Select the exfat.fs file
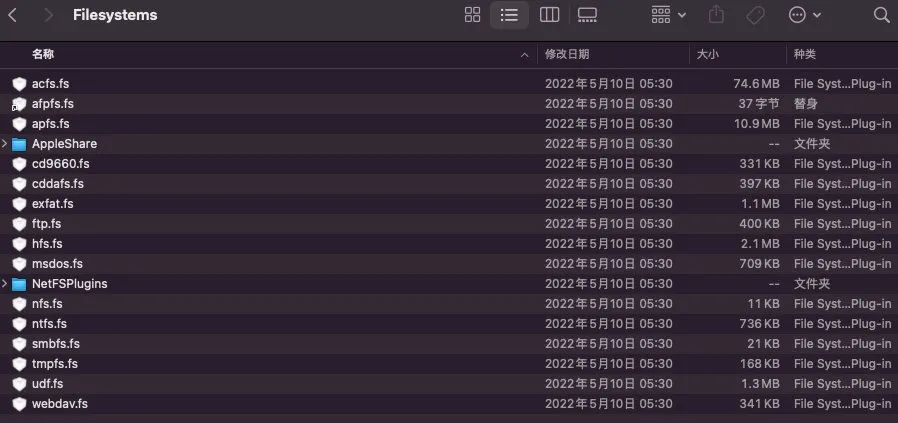The image size is (898, 423). pyautogui.click(x=52, y=204)
